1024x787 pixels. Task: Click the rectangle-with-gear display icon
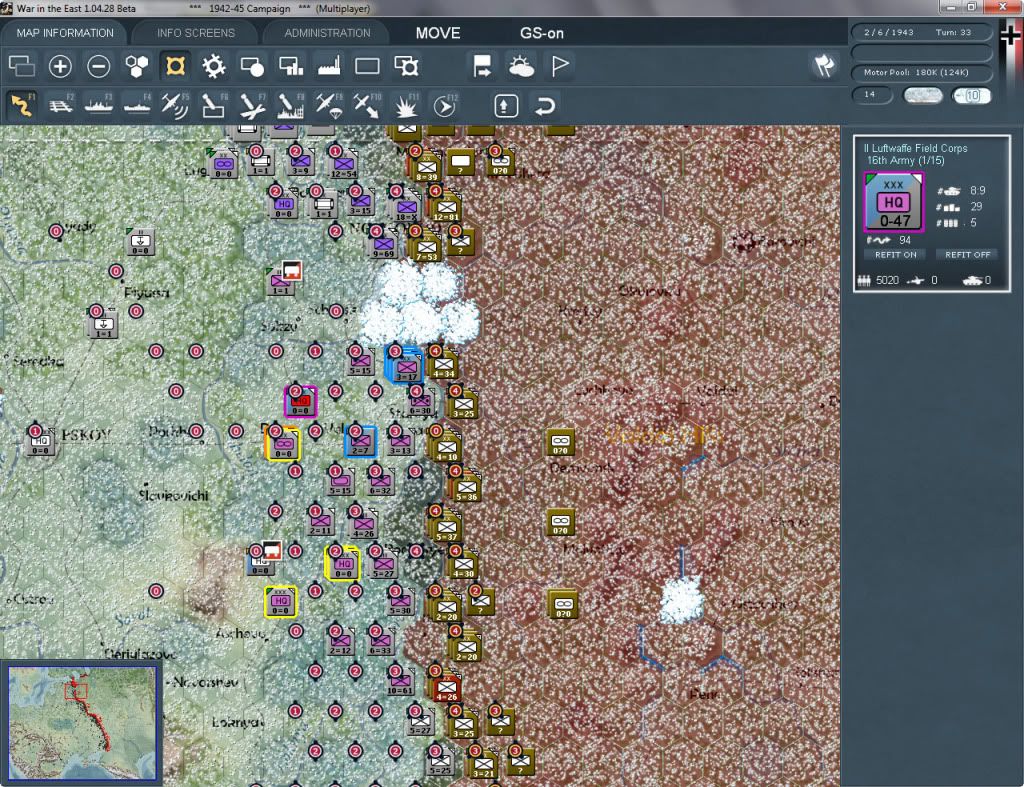tap(406, 66)
